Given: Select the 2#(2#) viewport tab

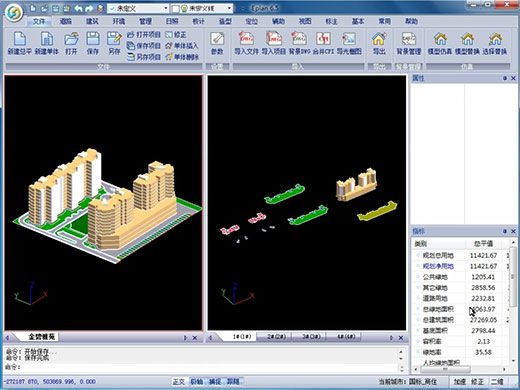Looking at the screenshot, I should [276, 336].
